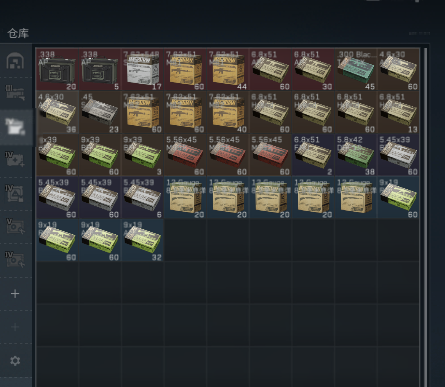
Task: Click the 仓库 warehouse title
Action: coord(18,33)
